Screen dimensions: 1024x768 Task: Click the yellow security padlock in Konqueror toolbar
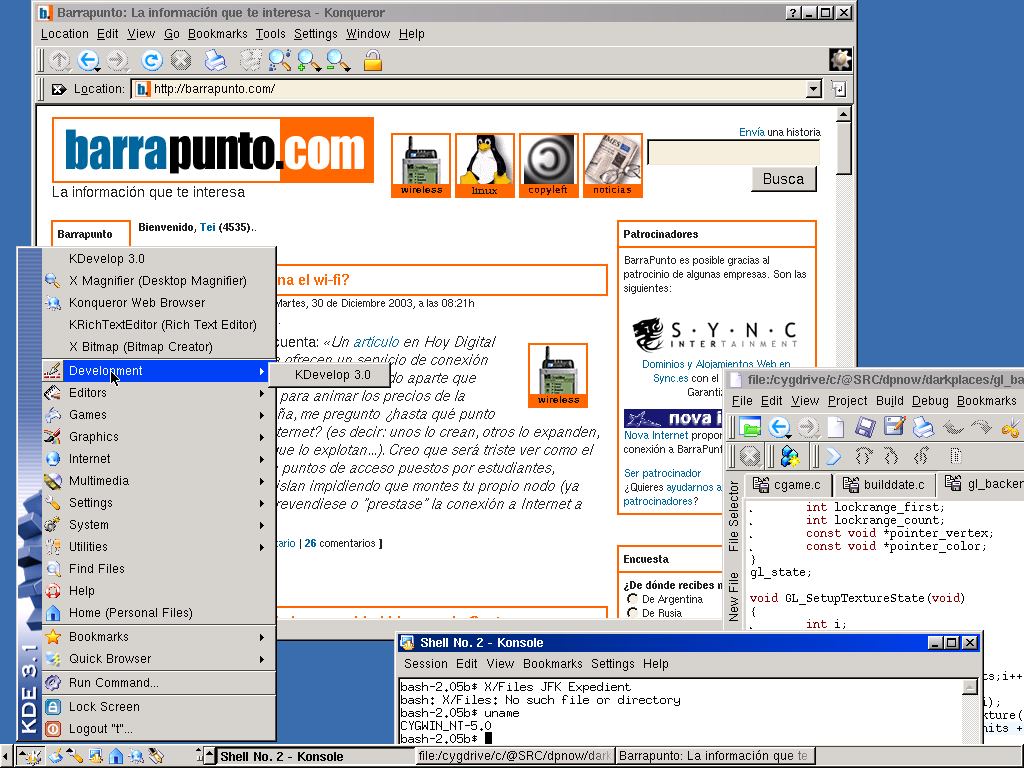(x=373, y=61)
